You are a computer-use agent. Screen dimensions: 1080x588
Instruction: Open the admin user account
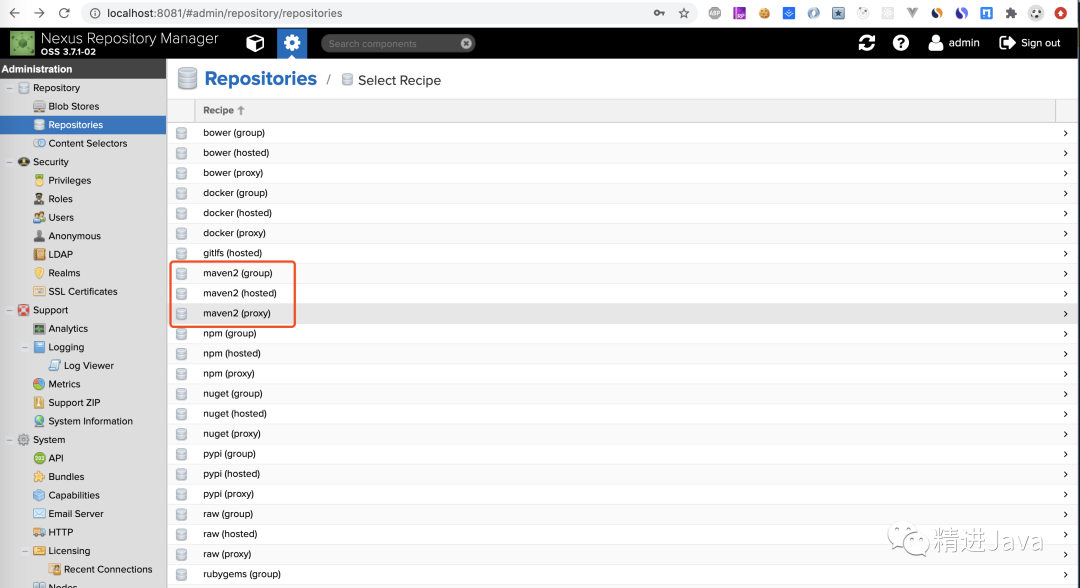tap(954, 43)
